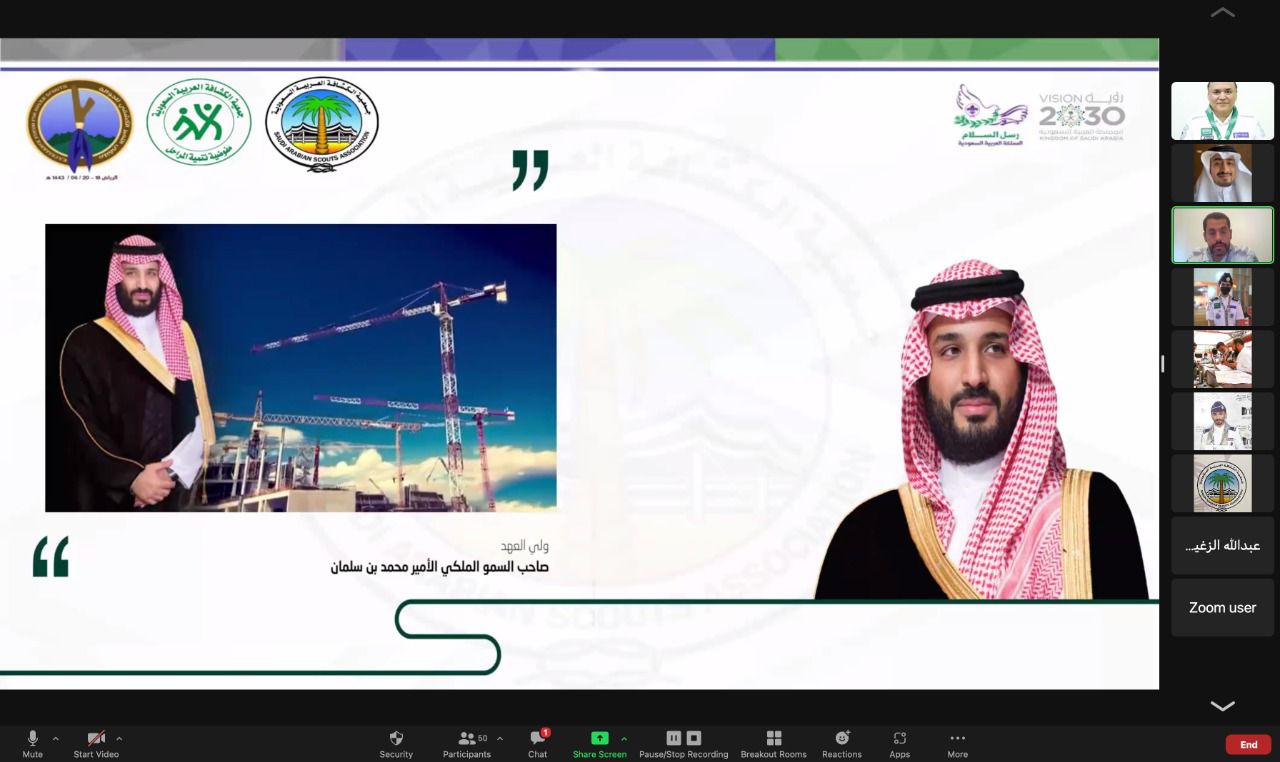Click the green Share Screen icon

coord(599,739)
